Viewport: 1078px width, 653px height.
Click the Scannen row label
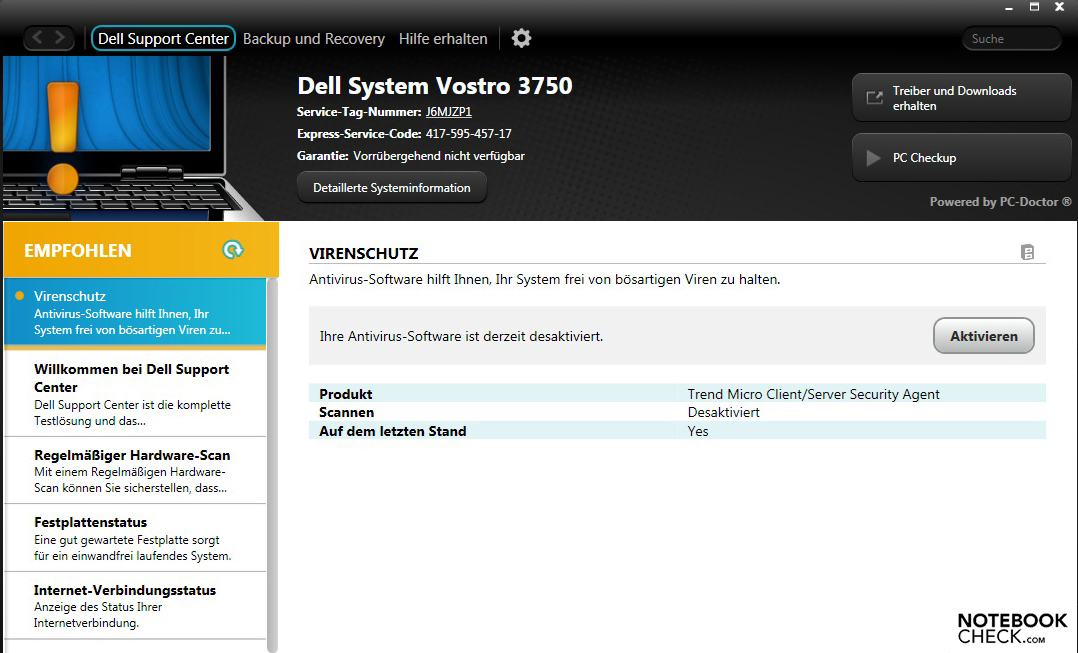346,412
